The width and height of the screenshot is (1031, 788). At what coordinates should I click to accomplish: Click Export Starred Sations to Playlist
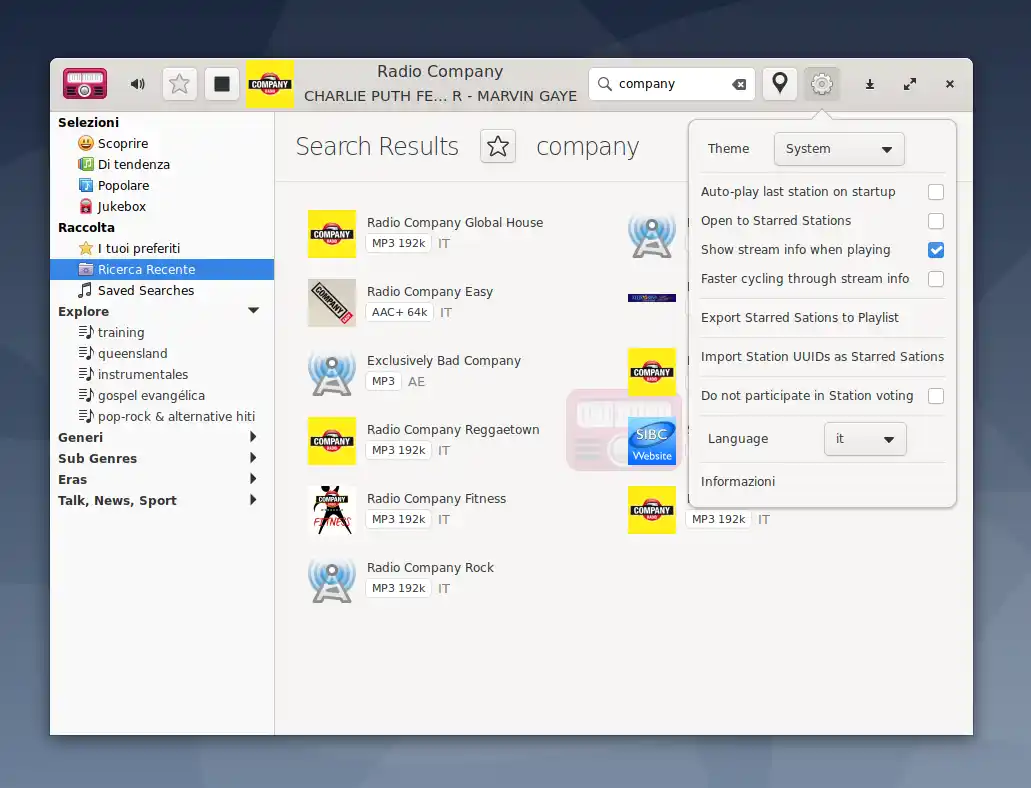800,318
